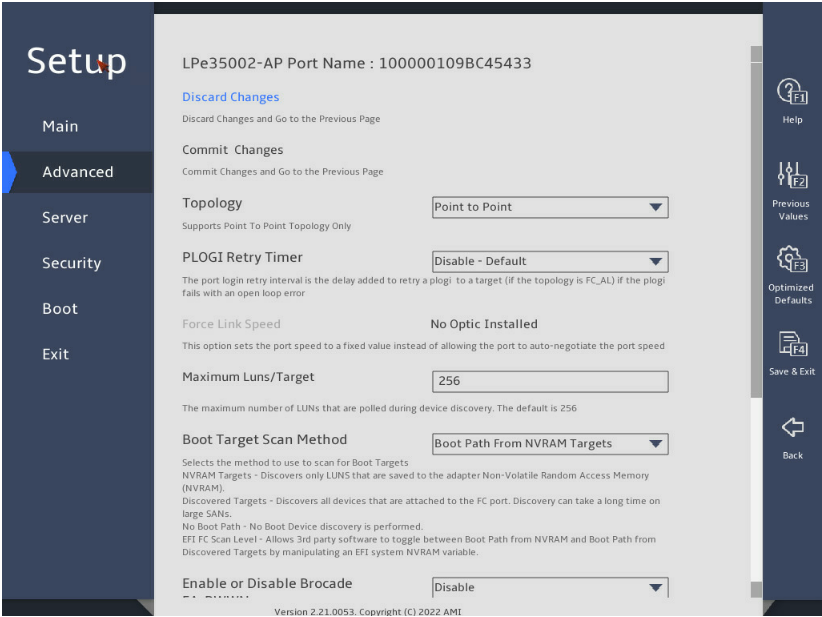Open the Main menu section
The width and height of the screenshot is (822, 617).
point(60,126)
